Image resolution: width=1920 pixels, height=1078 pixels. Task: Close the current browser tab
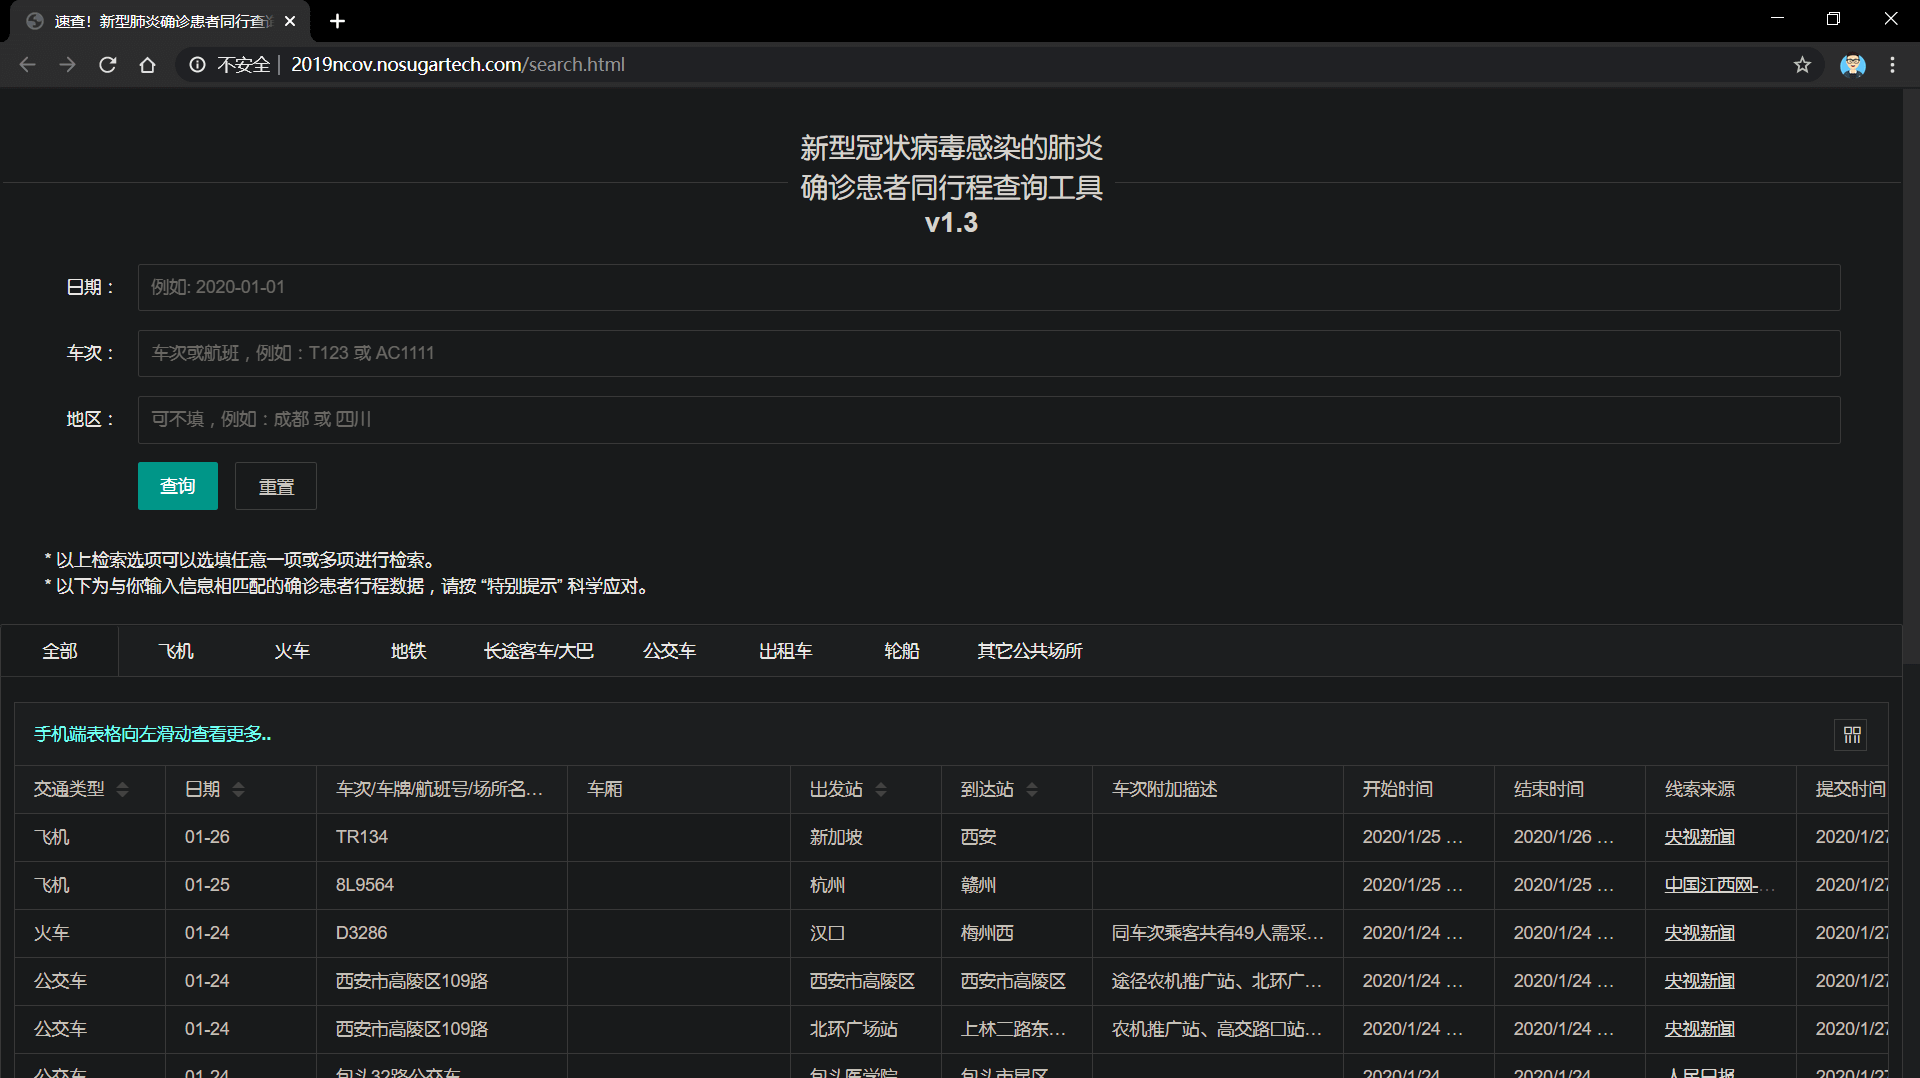click(x=290, y=21)
